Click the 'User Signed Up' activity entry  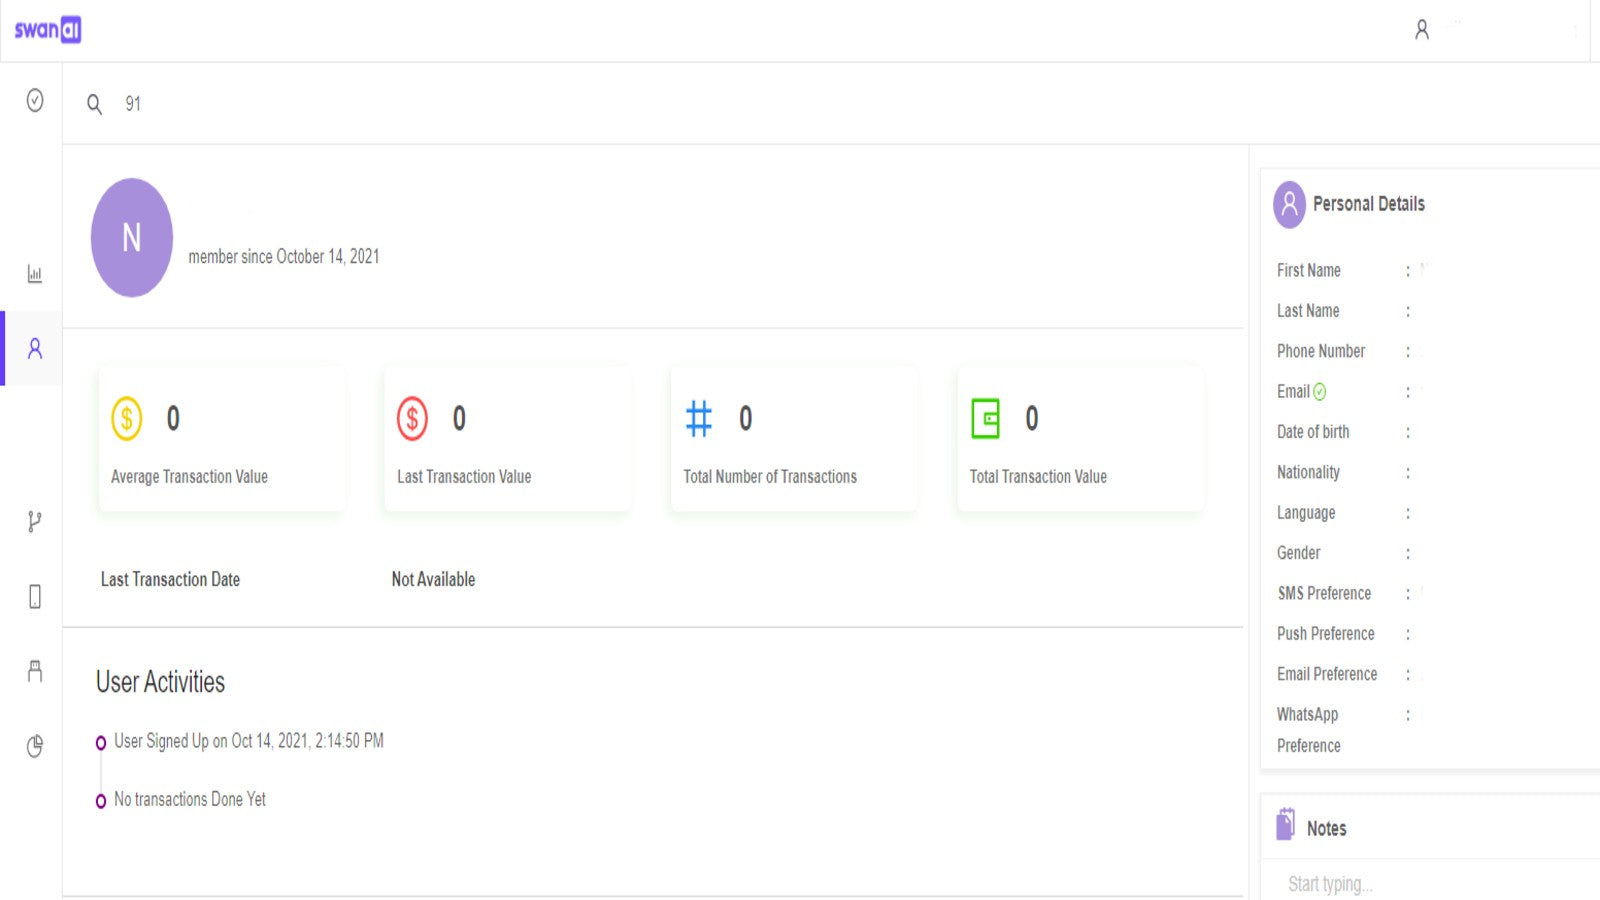pyautogui.click(x=249, y=741)
